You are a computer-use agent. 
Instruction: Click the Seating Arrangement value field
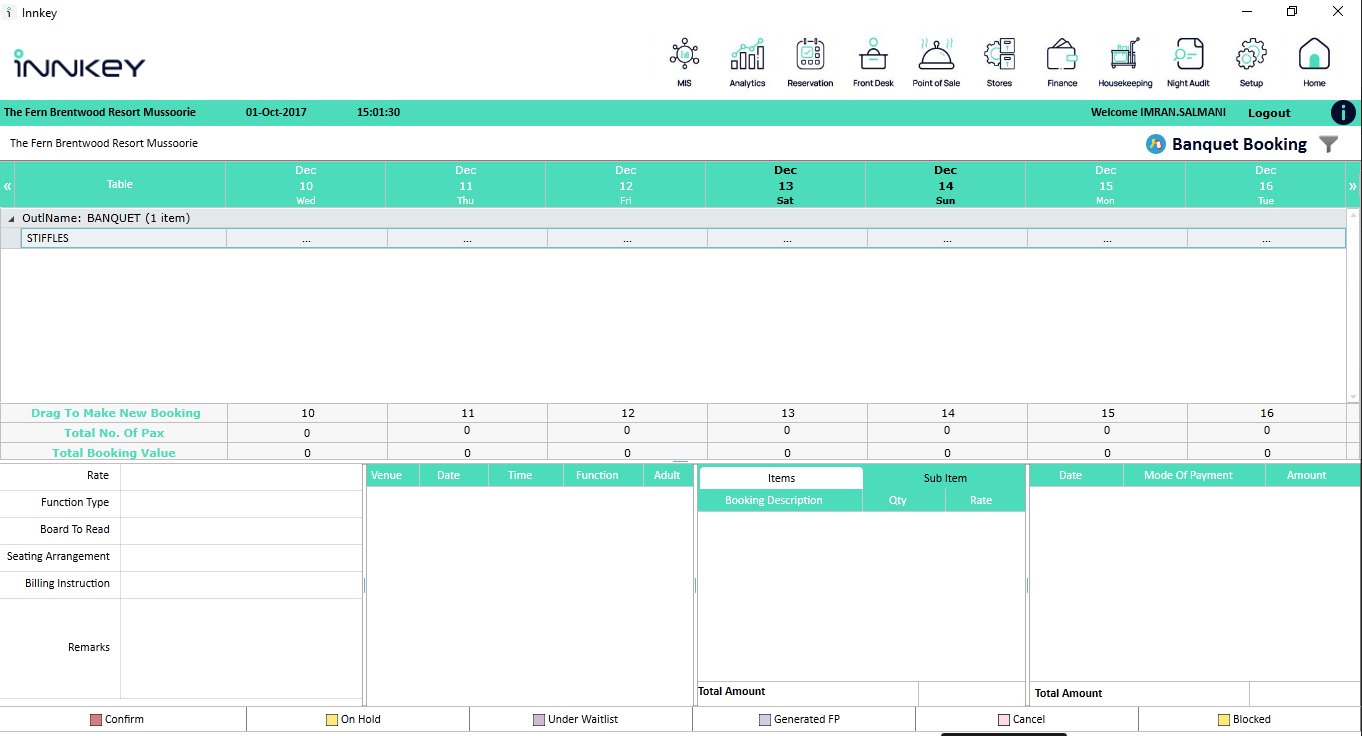coord(241,558)
